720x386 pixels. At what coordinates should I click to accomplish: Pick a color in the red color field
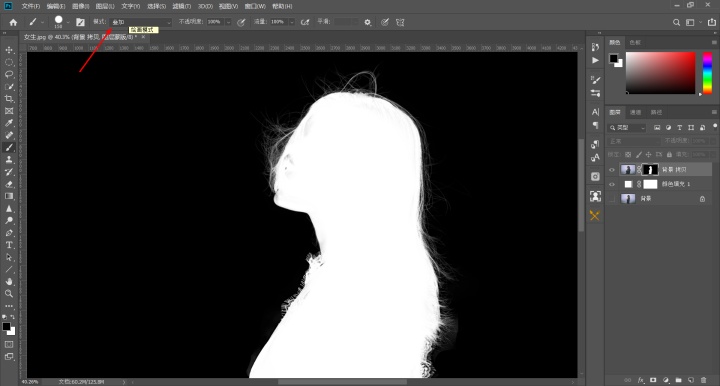coord(660,73)
